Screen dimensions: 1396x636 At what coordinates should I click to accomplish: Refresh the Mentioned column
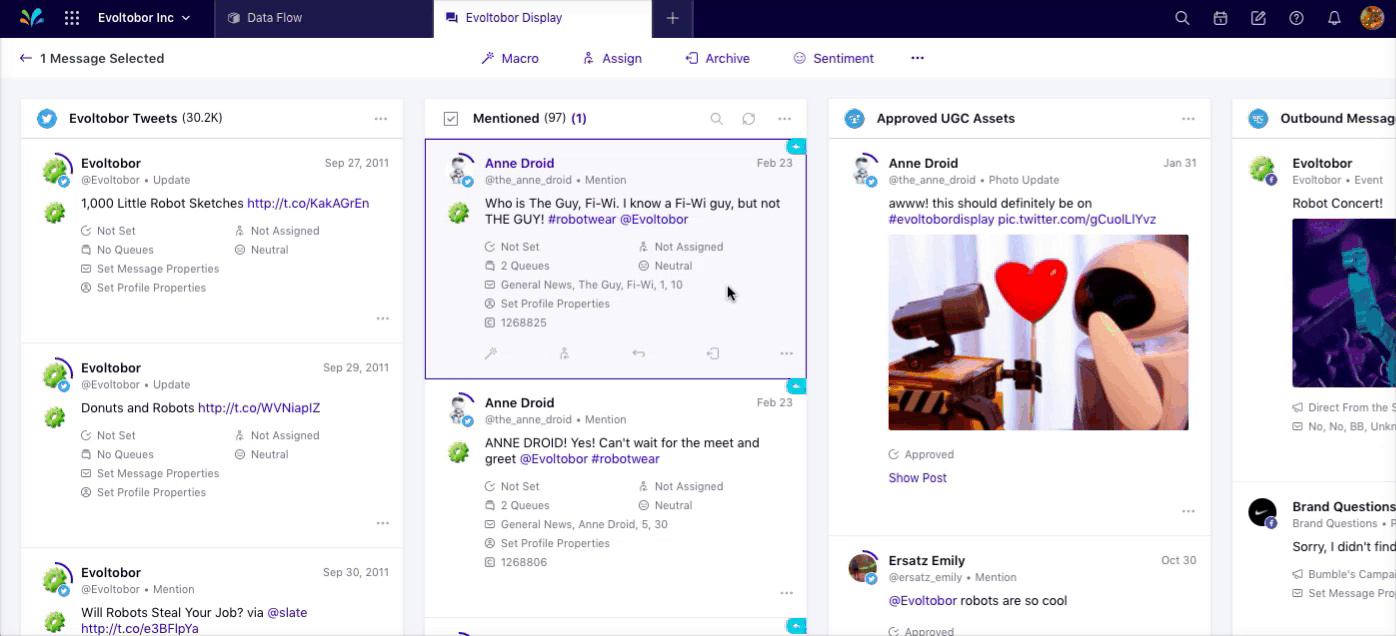pyautogui.click(x=748, y=119)
